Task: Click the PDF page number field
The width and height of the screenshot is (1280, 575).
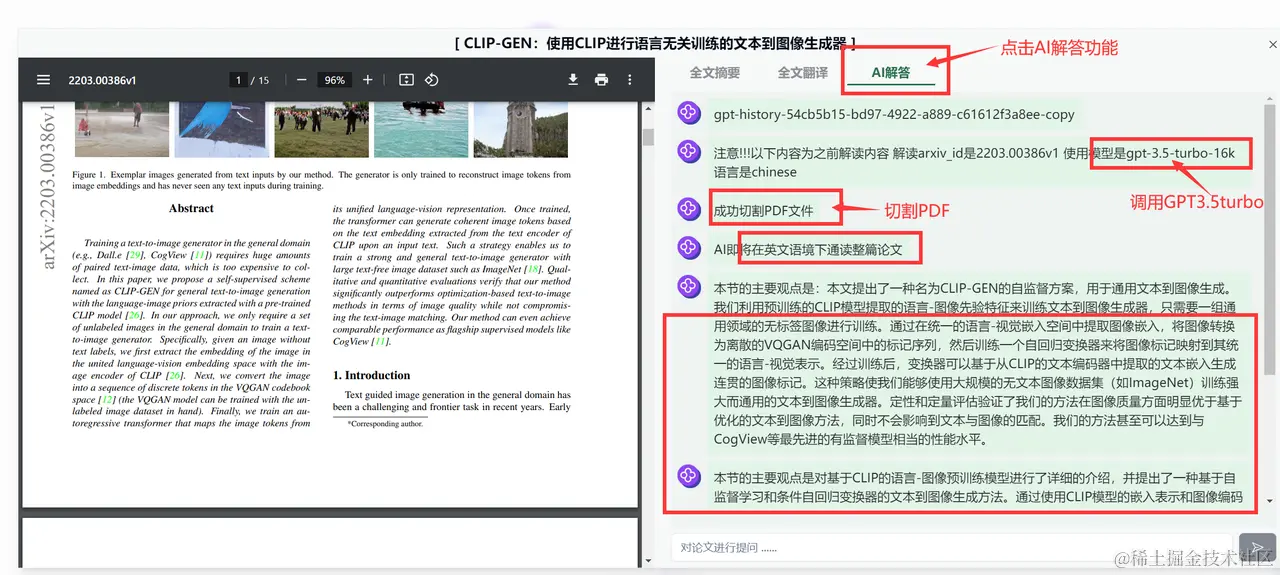Action: tap(238, 80)
